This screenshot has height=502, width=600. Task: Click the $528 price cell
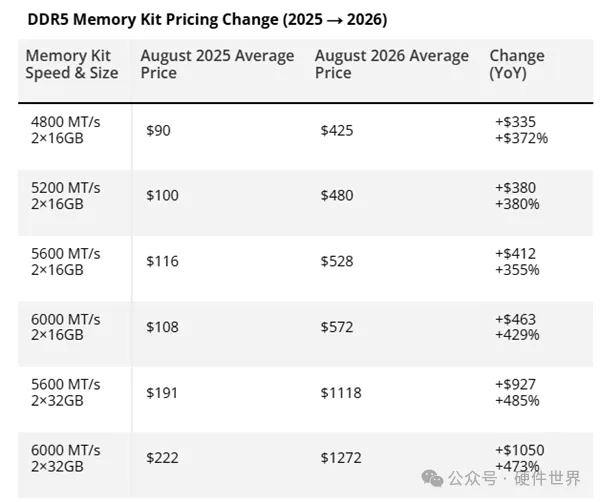tap(337, 261)
